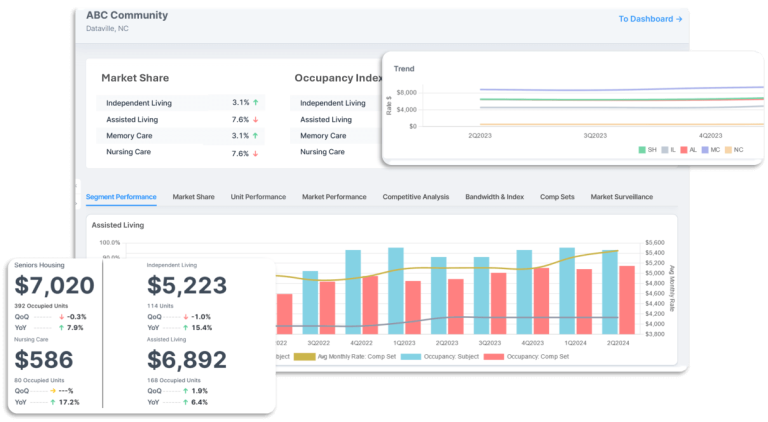Select Nursing Care row in Market Share
Screen dimensions: 768x422
pos(180,152)
